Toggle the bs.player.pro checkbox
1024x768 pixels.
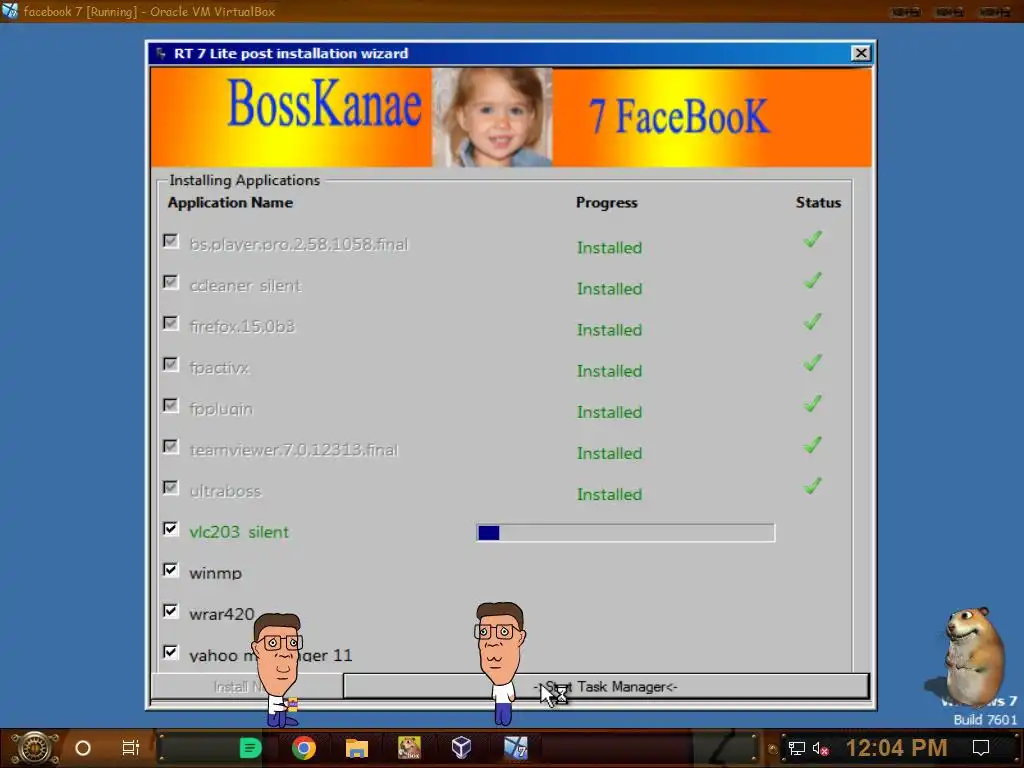point(171,241)
